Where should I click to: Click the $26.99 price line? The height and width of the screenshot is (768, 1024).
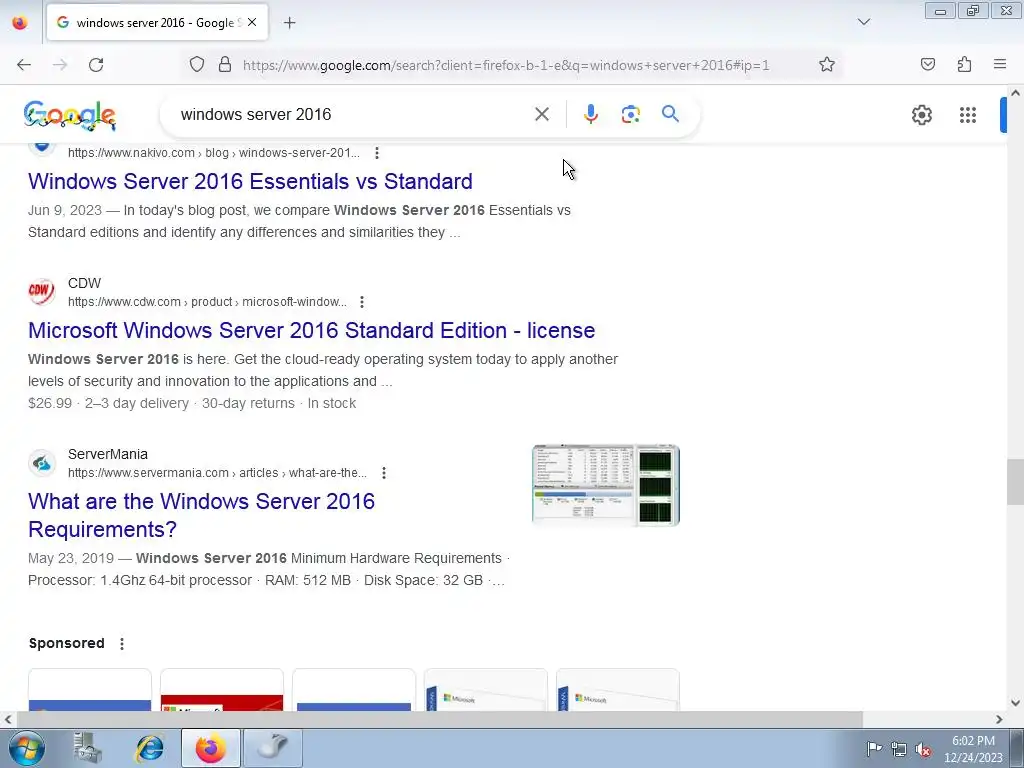click(192, 404)
